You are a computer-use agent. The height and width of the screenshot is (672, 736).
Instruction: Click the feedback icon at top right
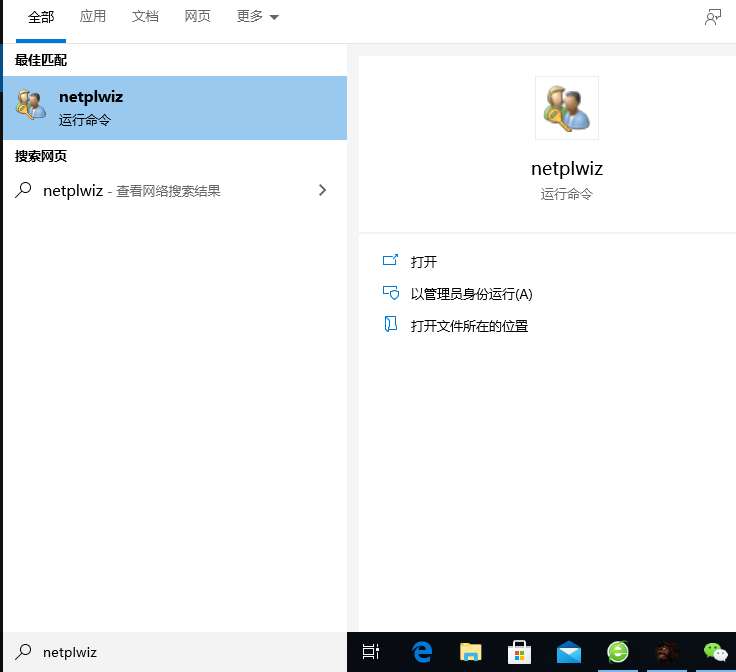[x=713, y=17]
